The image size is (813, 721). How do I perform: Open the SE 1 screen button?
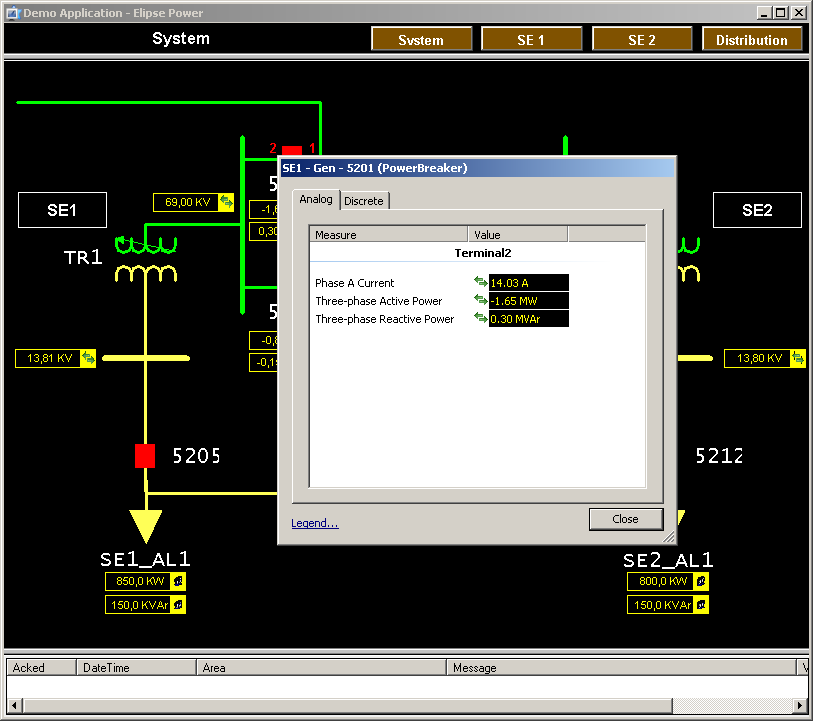coord(531,40)
